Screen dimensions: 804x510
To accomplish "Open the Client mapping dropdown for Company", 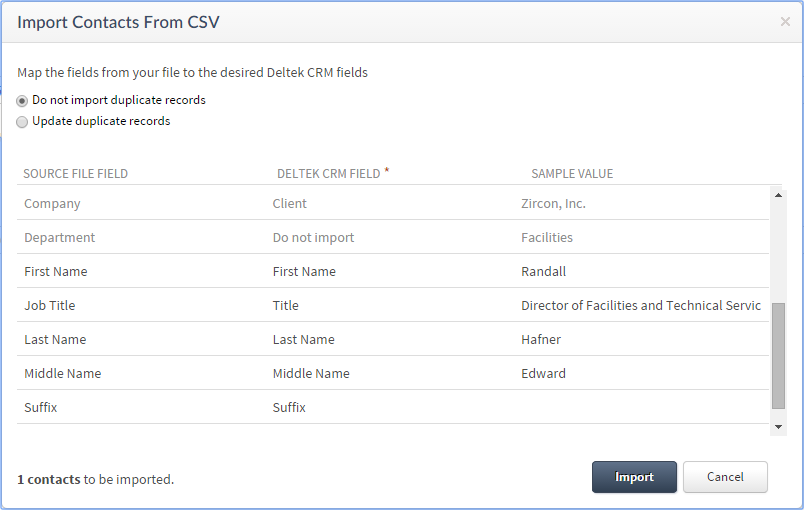I will point(290,204).
